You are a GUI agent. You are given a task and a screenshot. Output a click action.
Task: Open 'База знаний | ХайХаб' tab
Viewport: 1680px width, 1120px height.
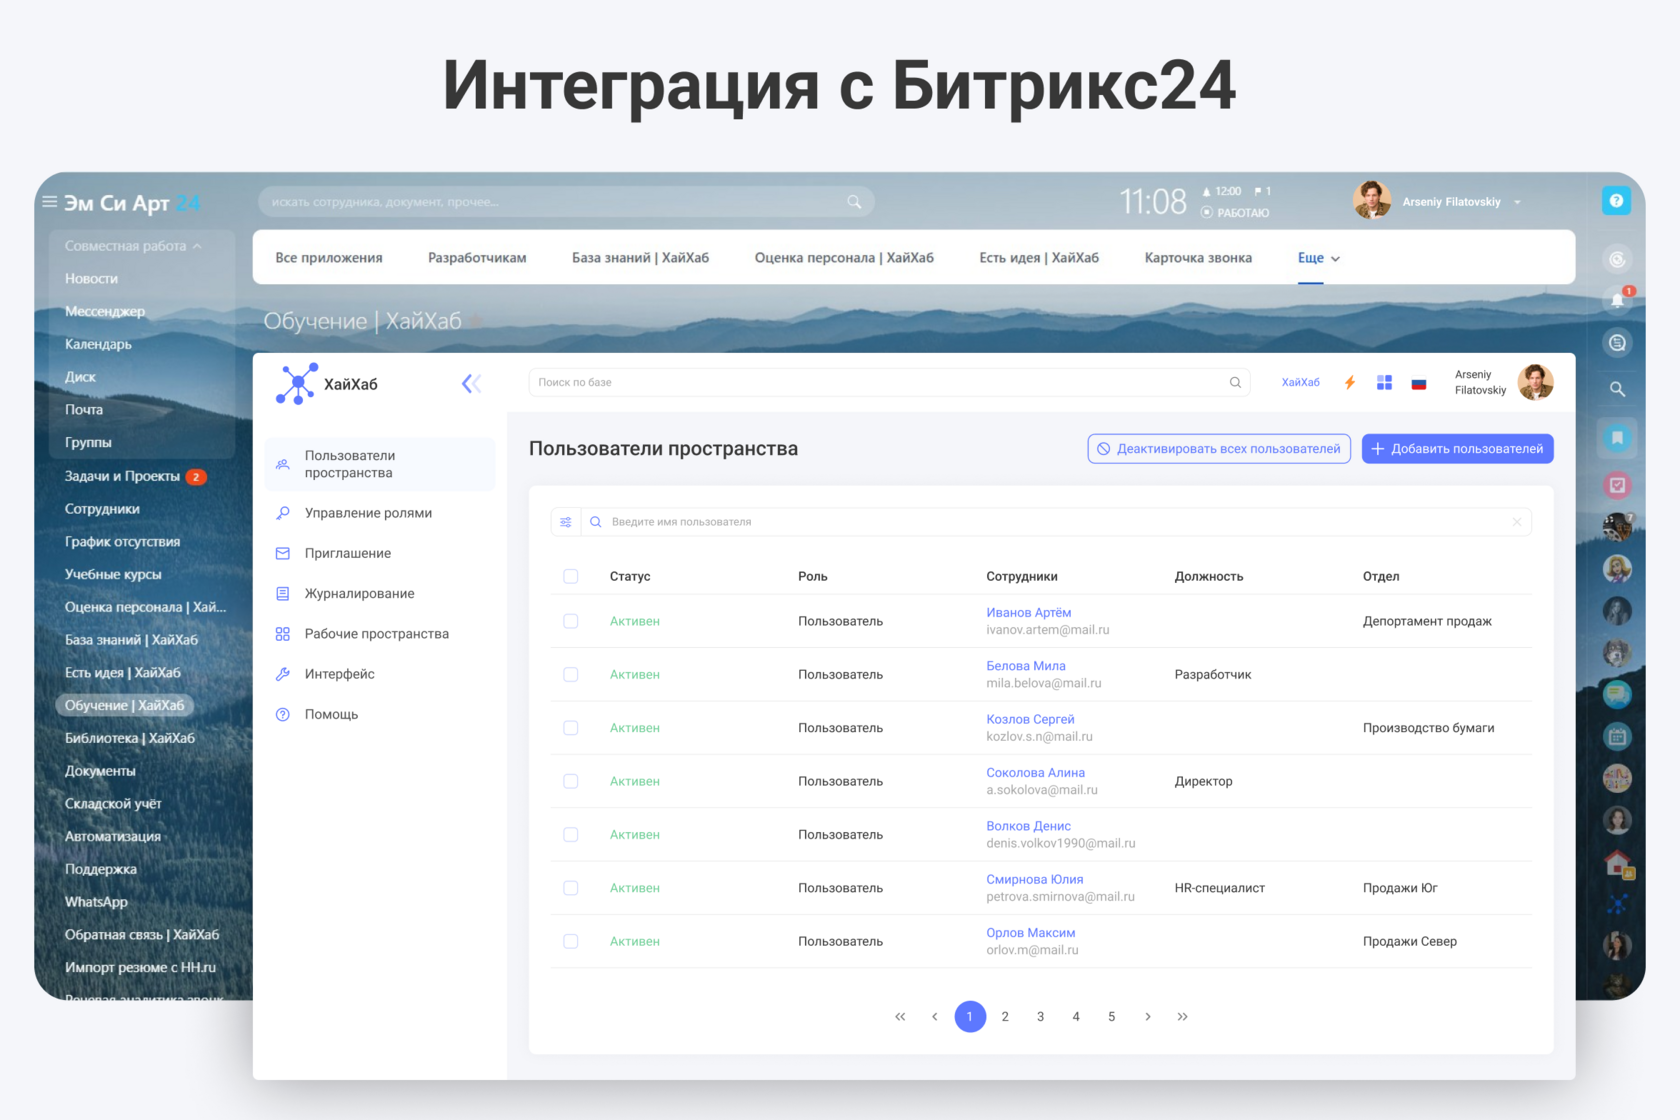(640, 258)
